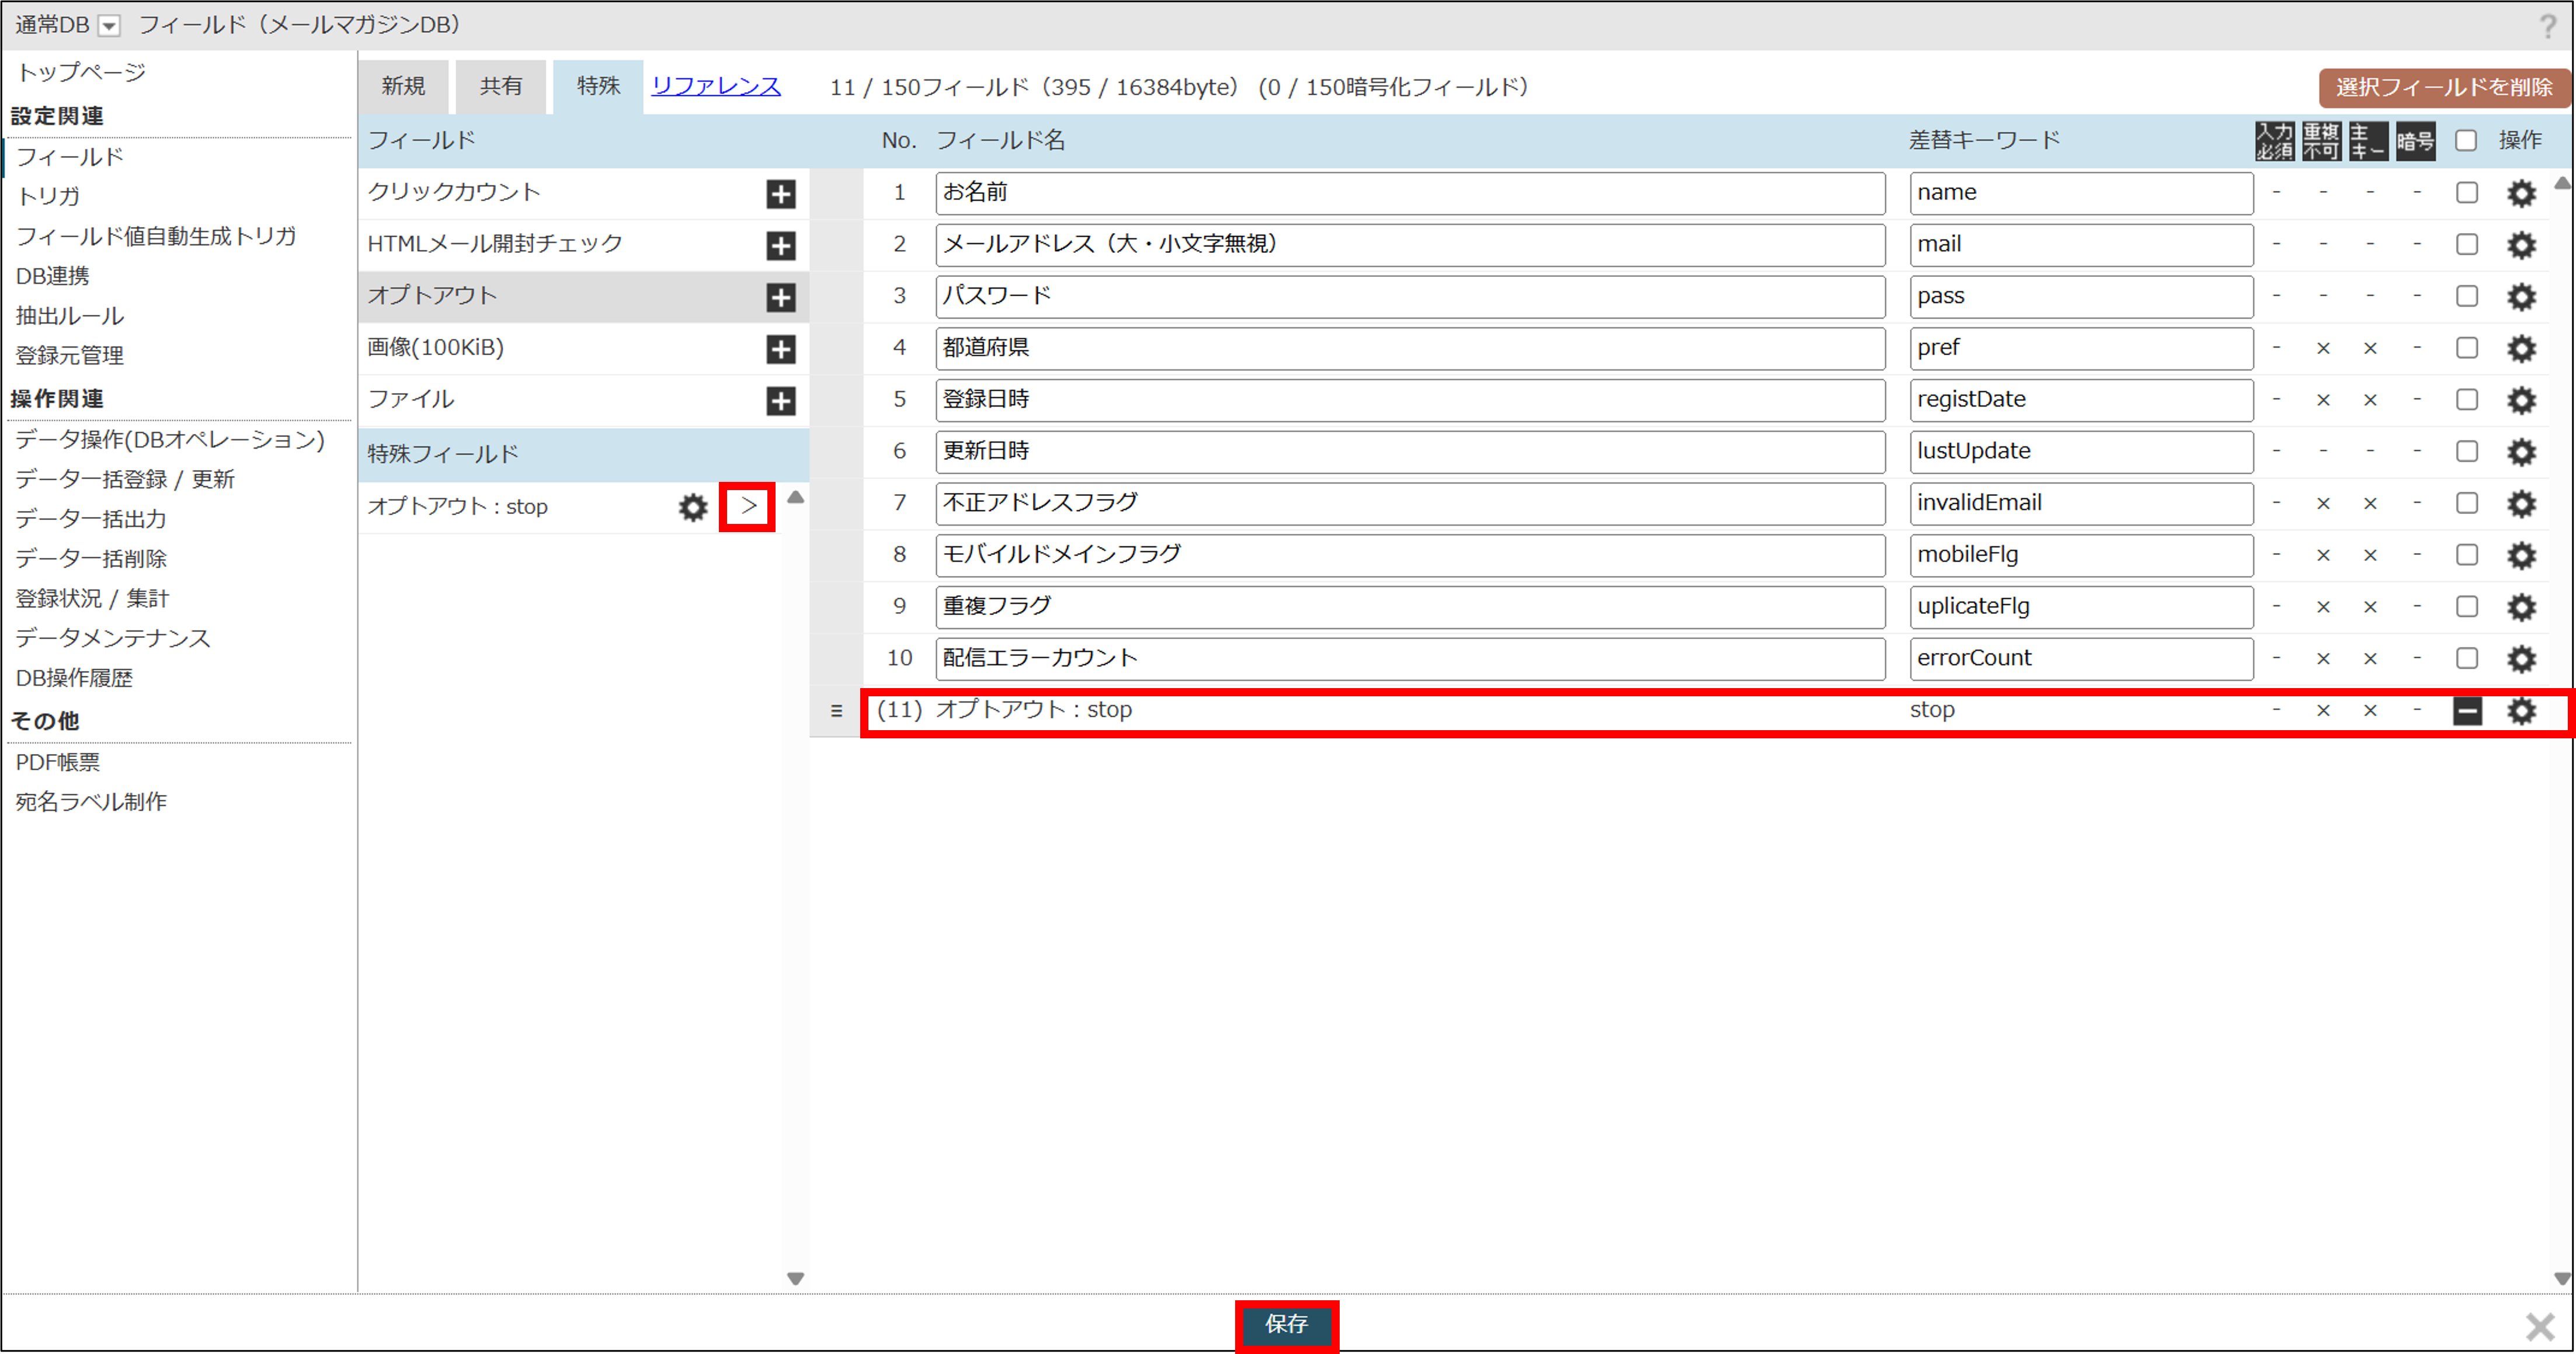Check the checkbox for パスワード row
The width and height of the screenshot is (2576, 1354).
click(x=2467, y=297)
